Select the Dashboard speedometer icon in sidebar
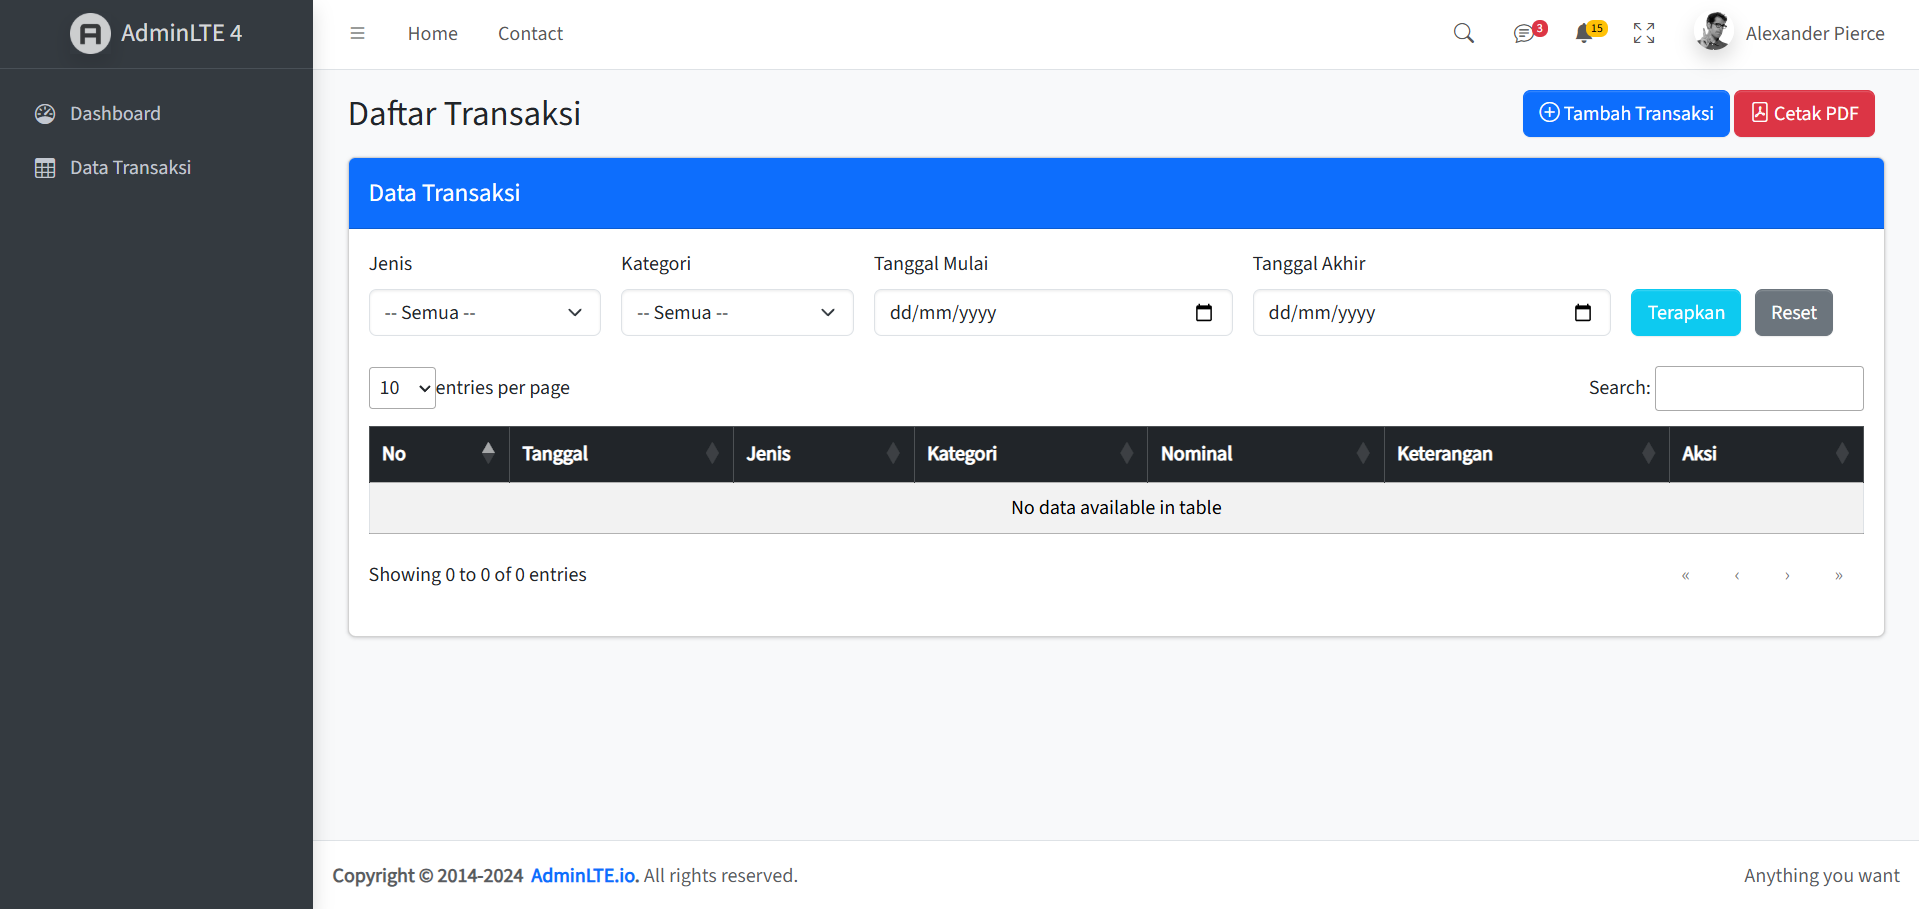Image resolution: width=1919 pixels, height=909 pixels. point(45,113)
